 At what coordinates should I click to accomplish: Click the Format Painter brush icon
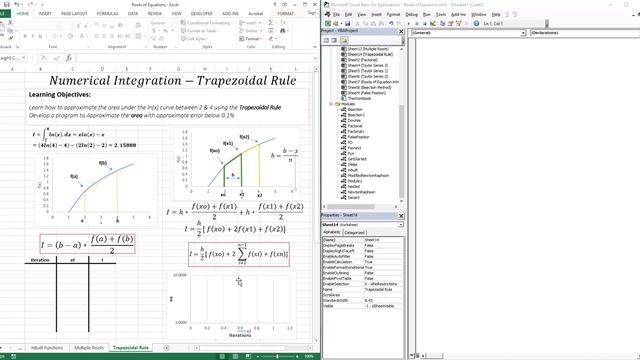point(10,38)
